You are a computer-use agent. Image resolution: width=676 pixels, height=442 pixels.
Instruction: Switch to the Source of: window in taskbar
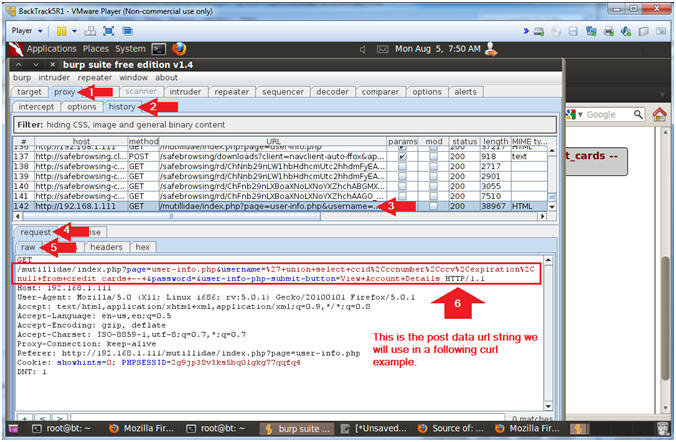tap(451, 429)
